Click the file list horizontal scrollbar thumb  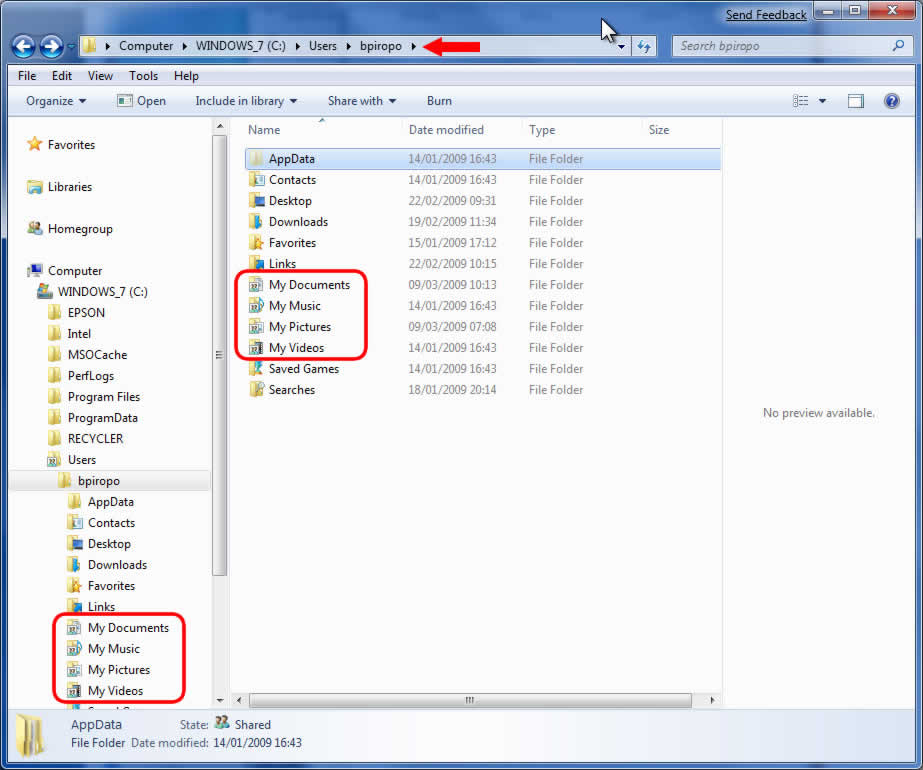tap(470, 700)
